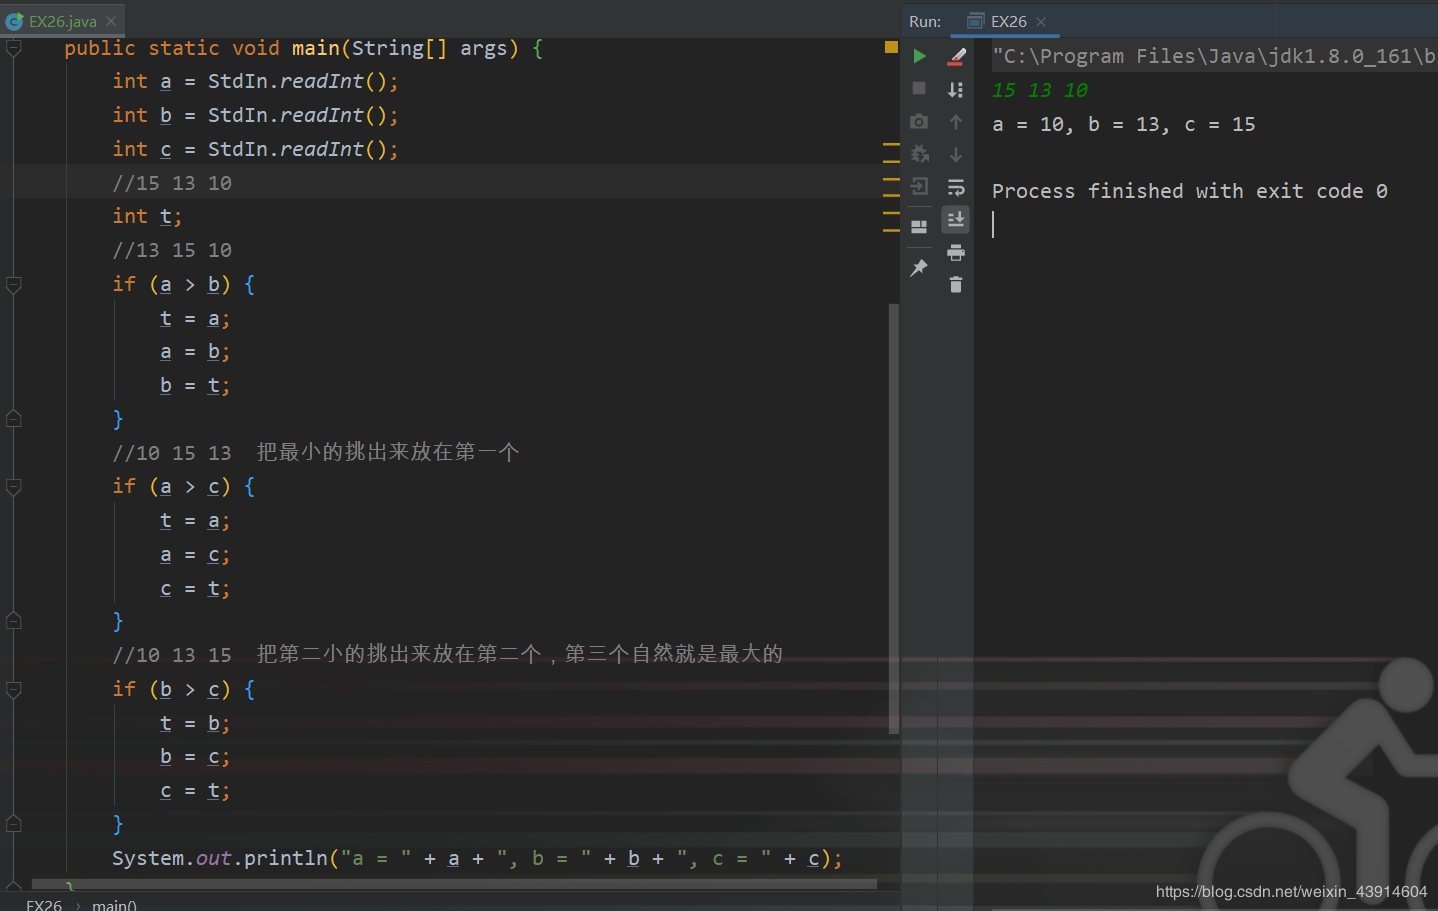The image size is (1438, 911).
Task: Click the 'b = c;' assignment line
Action: pyautogui.click(x=195, y=757)
